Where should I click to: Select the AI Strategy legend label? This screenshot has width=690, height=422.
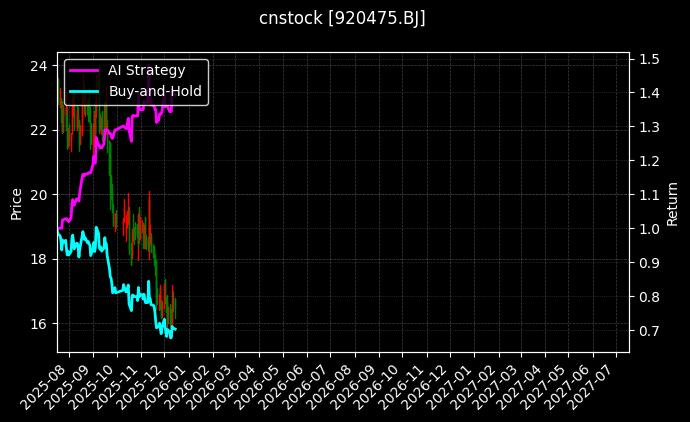click(x=146, y=70)
